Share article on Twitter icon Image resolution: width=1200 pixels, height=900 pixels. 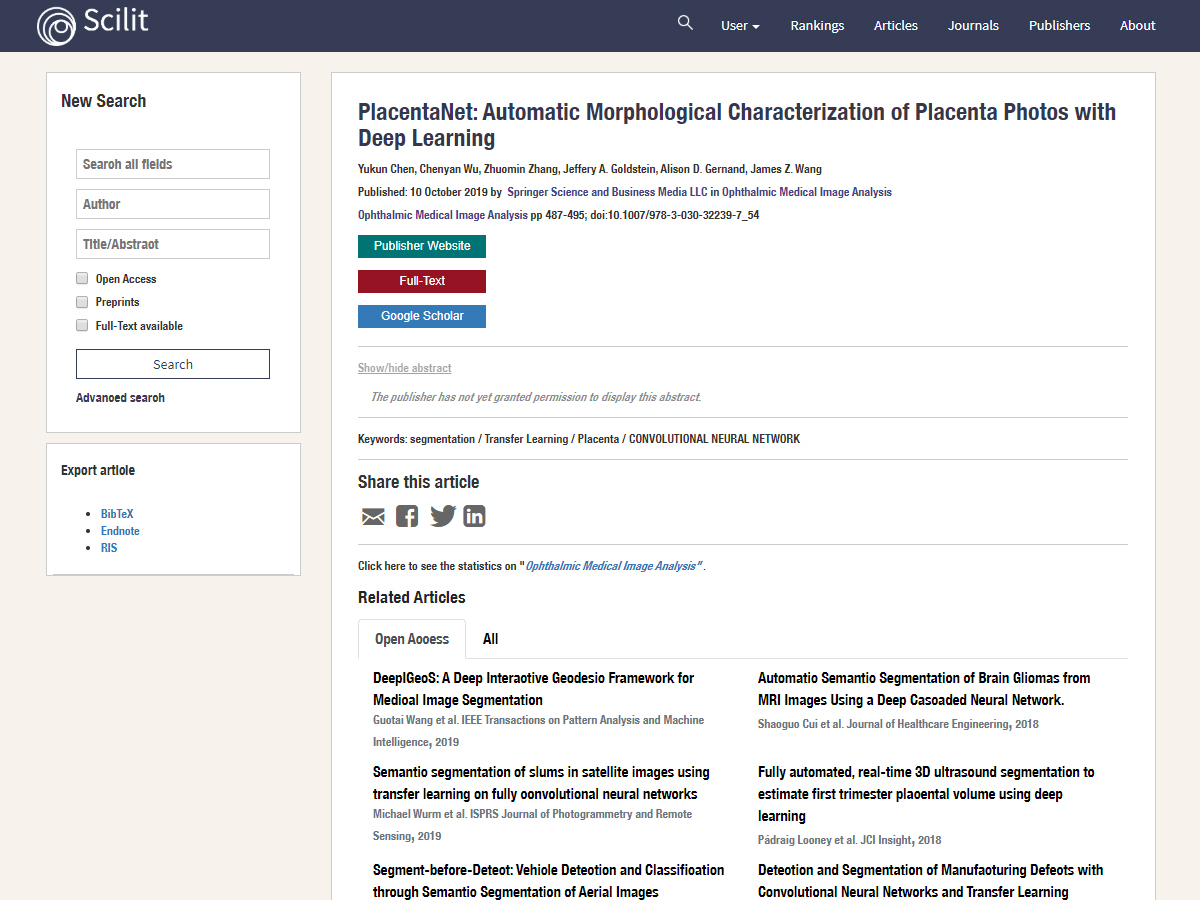click(442, 516)
